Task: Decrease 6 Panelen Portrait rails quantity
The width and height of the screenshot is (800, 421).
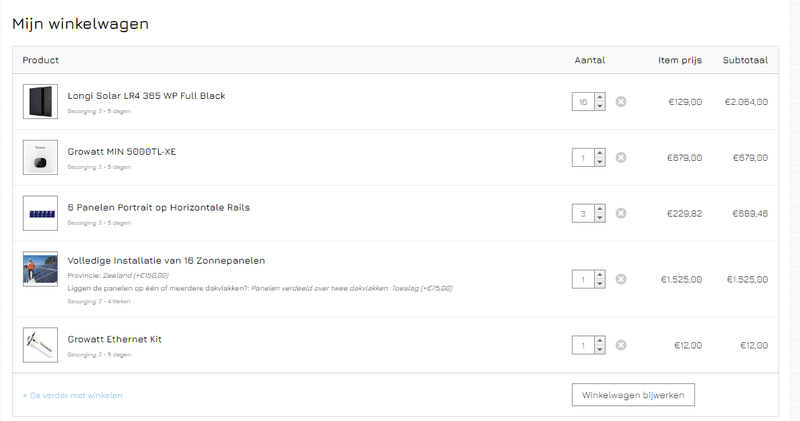Action: [x=599, y=218]
